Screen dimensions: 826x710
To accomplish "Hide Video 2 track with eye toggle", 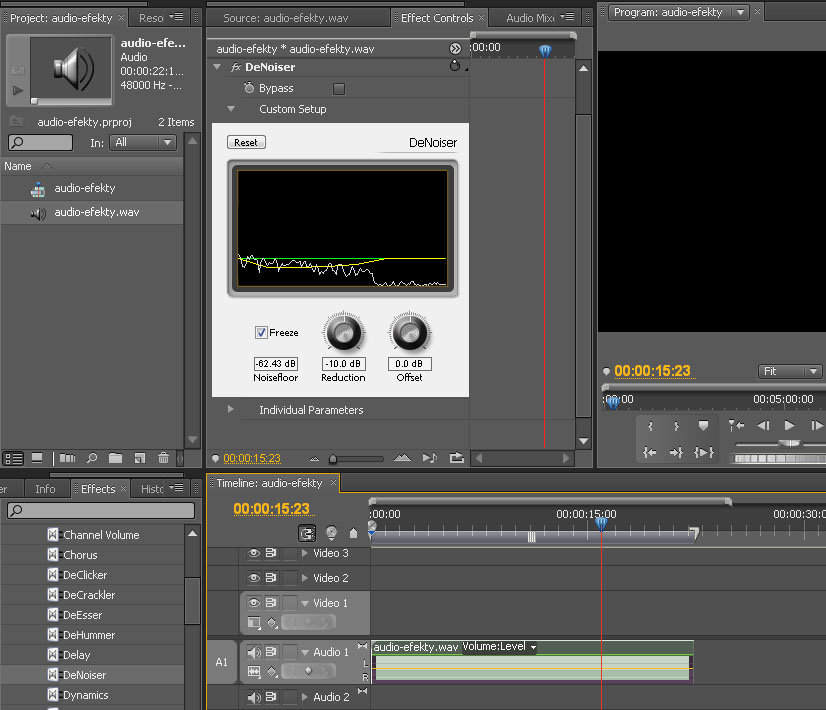I will click(x=254, y=578).
